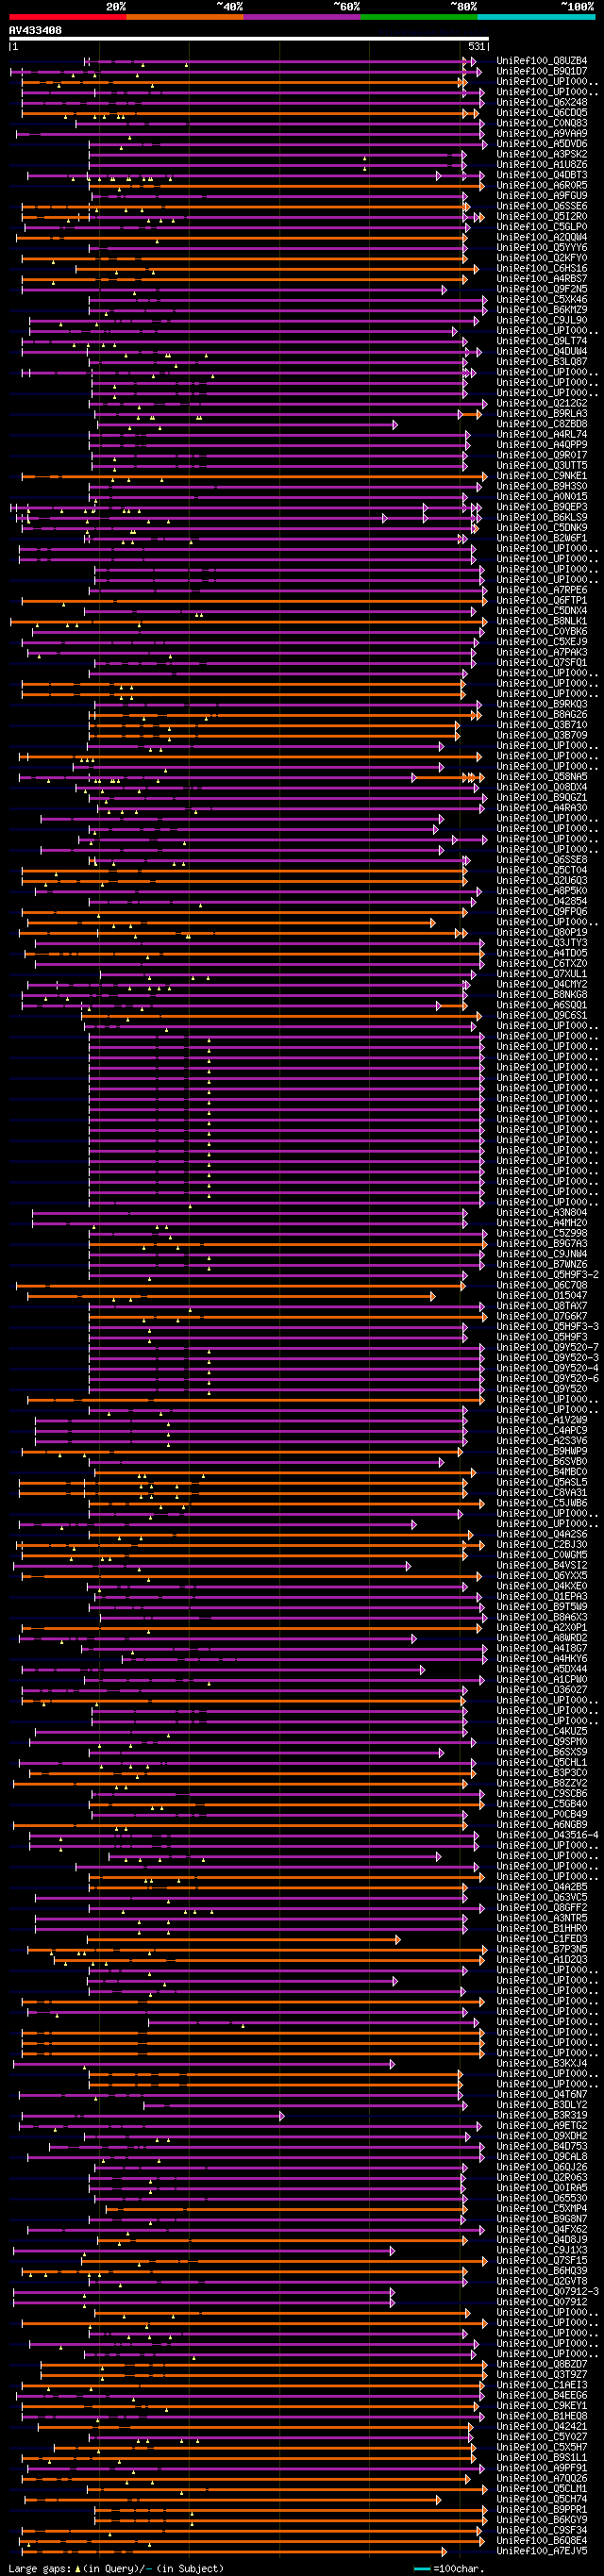604x2576 pixels.
Task: Select the orange ~40% identity legend segment
Action: 185,17
